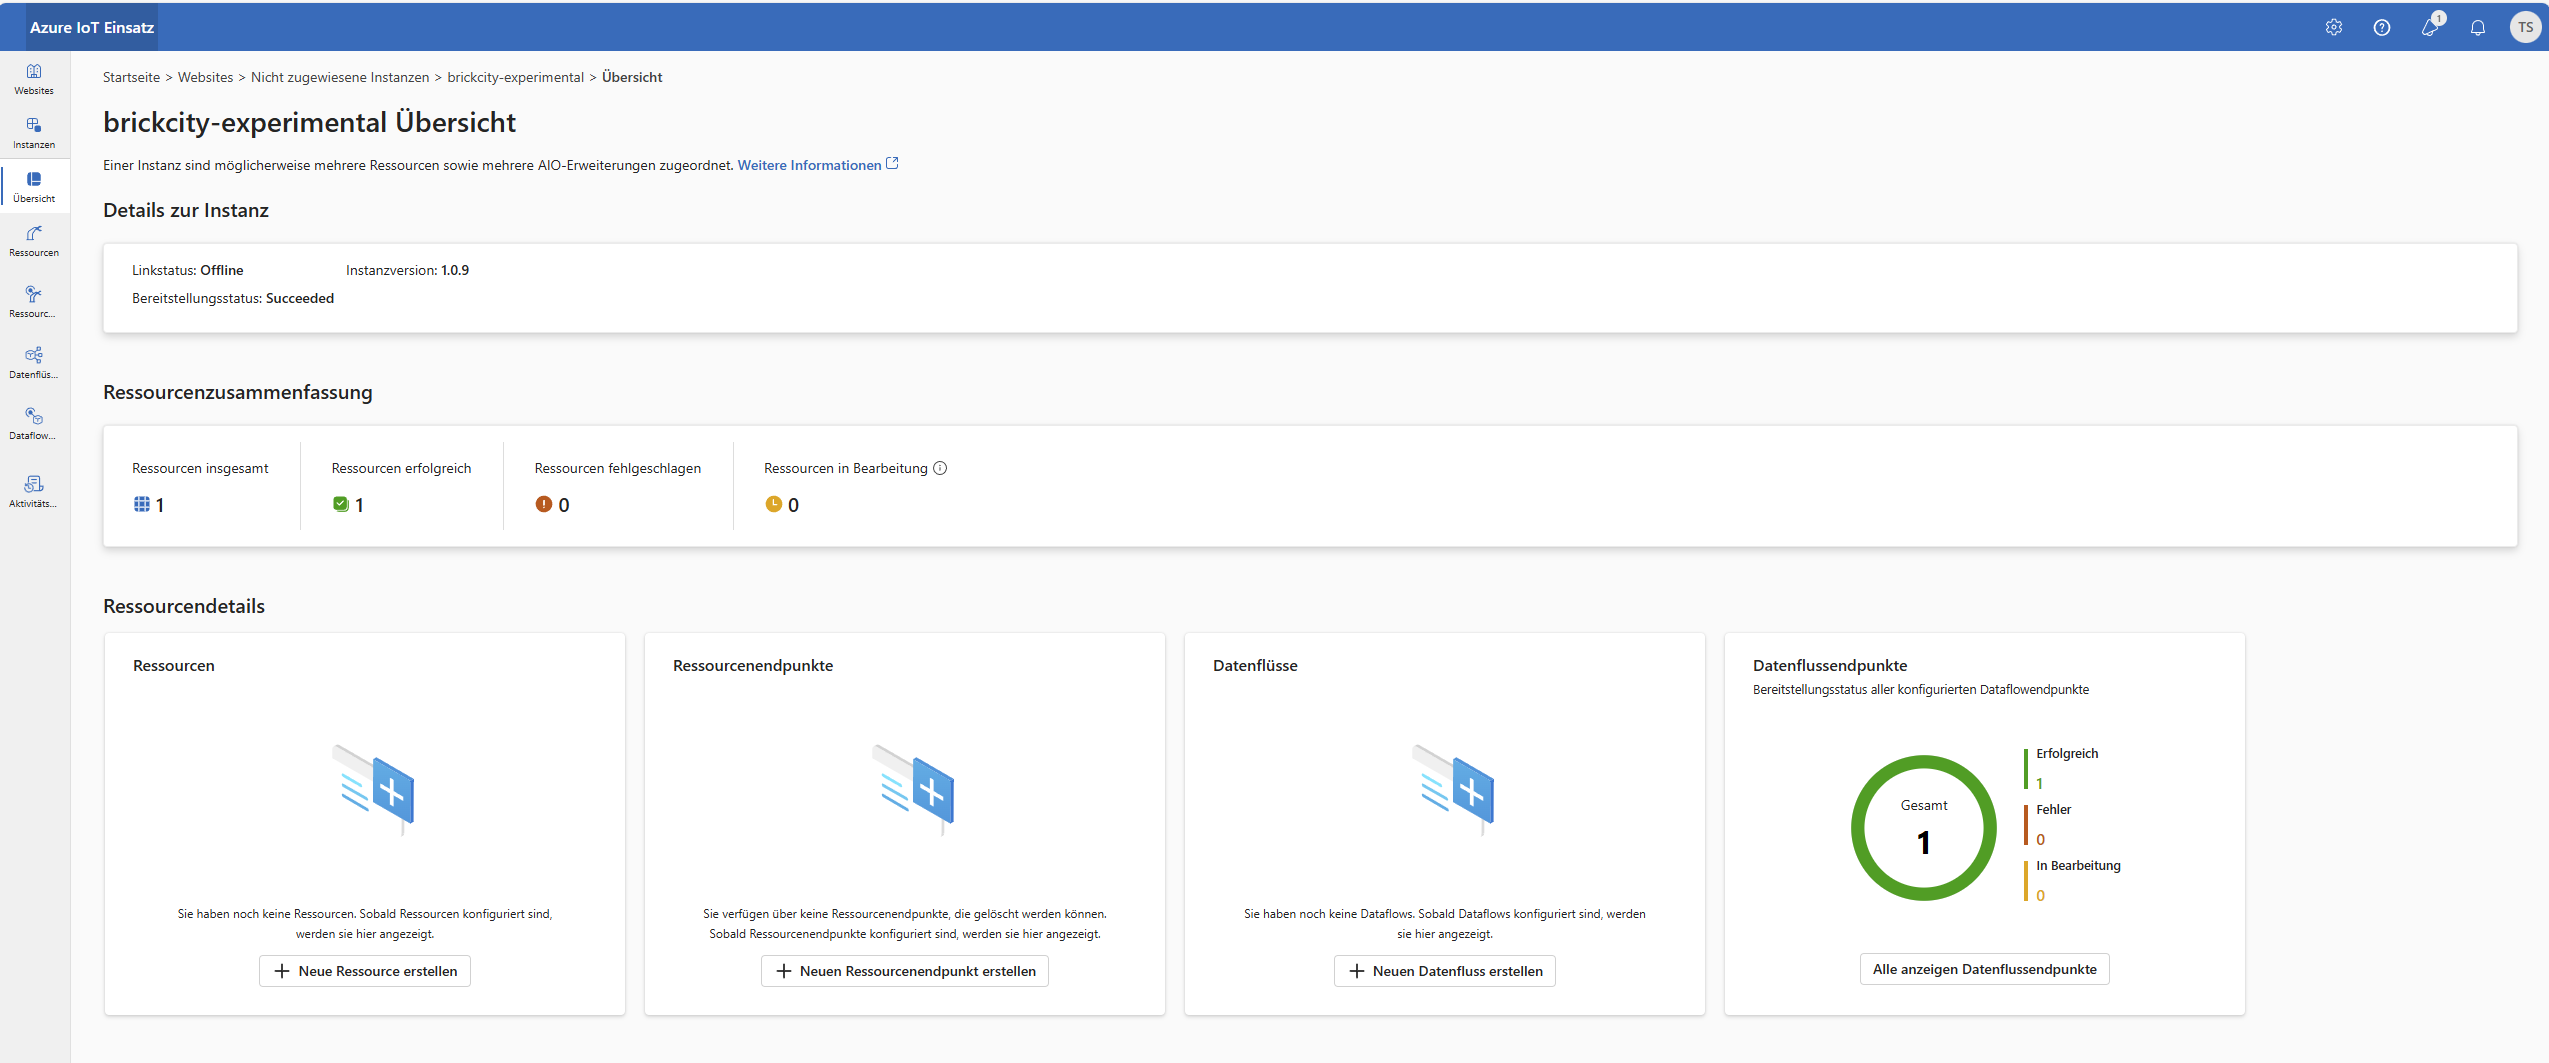Screen dimensions: 2549x1063
Task: Select the Übersicht sidebar item
Action: coord(34,186)
